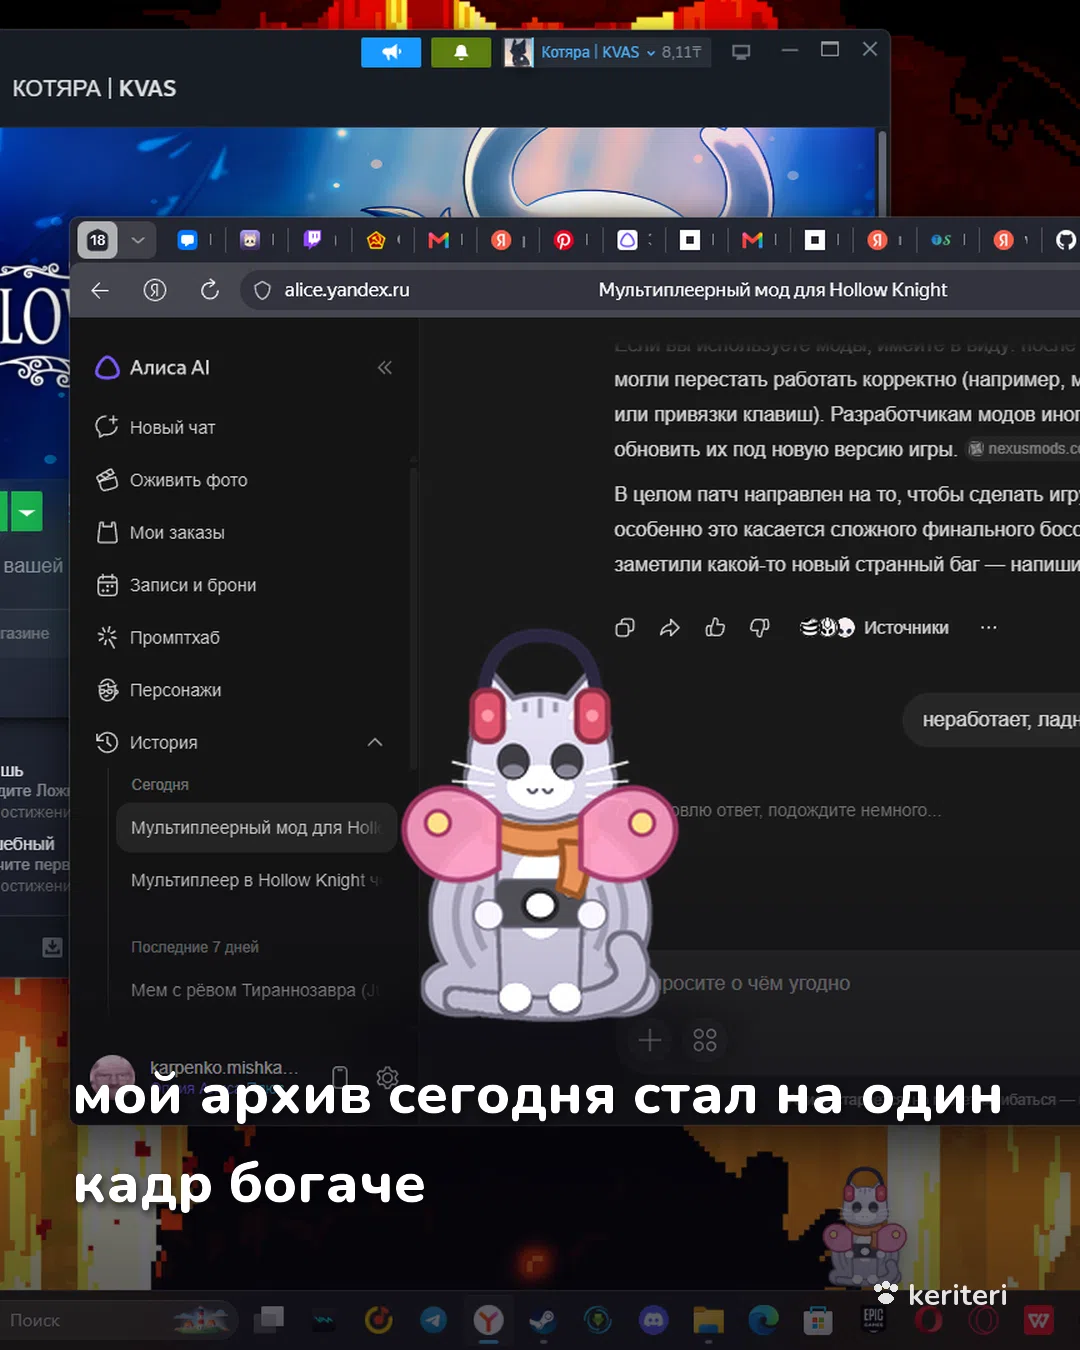Image resolution: width=1080 pixels, height=1350 pixels.
Task: Open File Explorer from the taskbar
Action: pos(708,1320)
